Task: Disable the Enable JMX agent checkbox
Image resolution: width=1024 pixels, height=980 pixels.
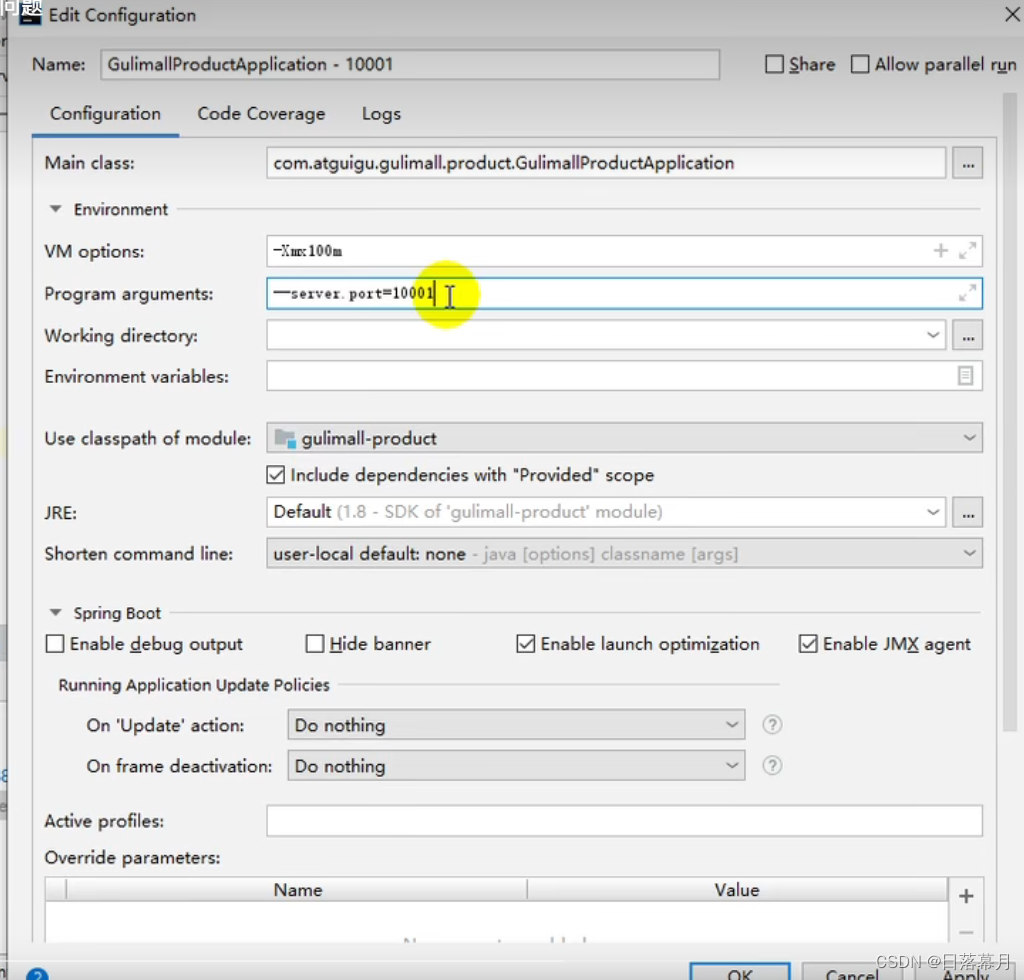Action: tap(807, 644)
